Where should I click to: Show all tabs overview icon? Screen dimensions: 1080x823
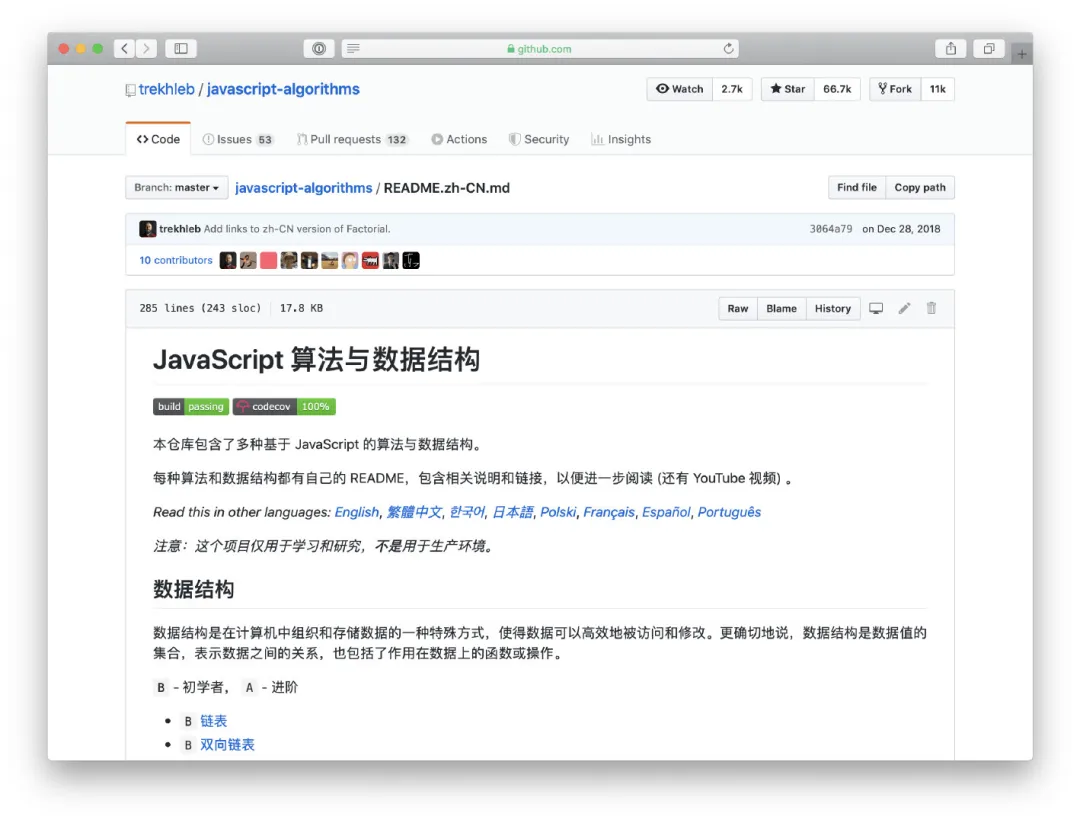(988, 48)
